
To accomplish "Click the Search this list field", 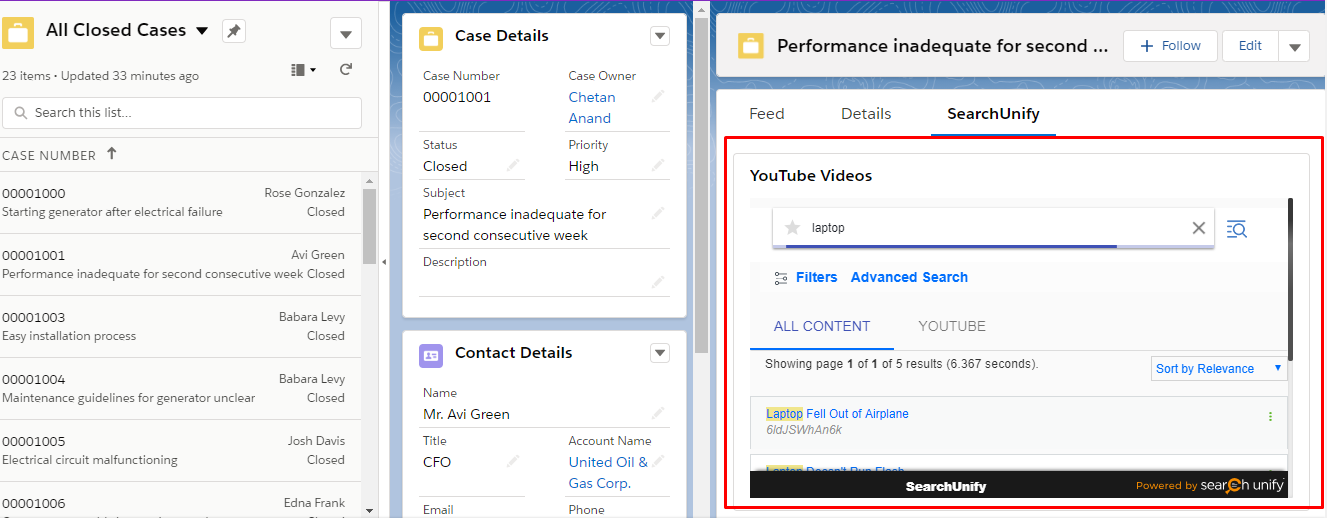I will click(x=182, y=113).
